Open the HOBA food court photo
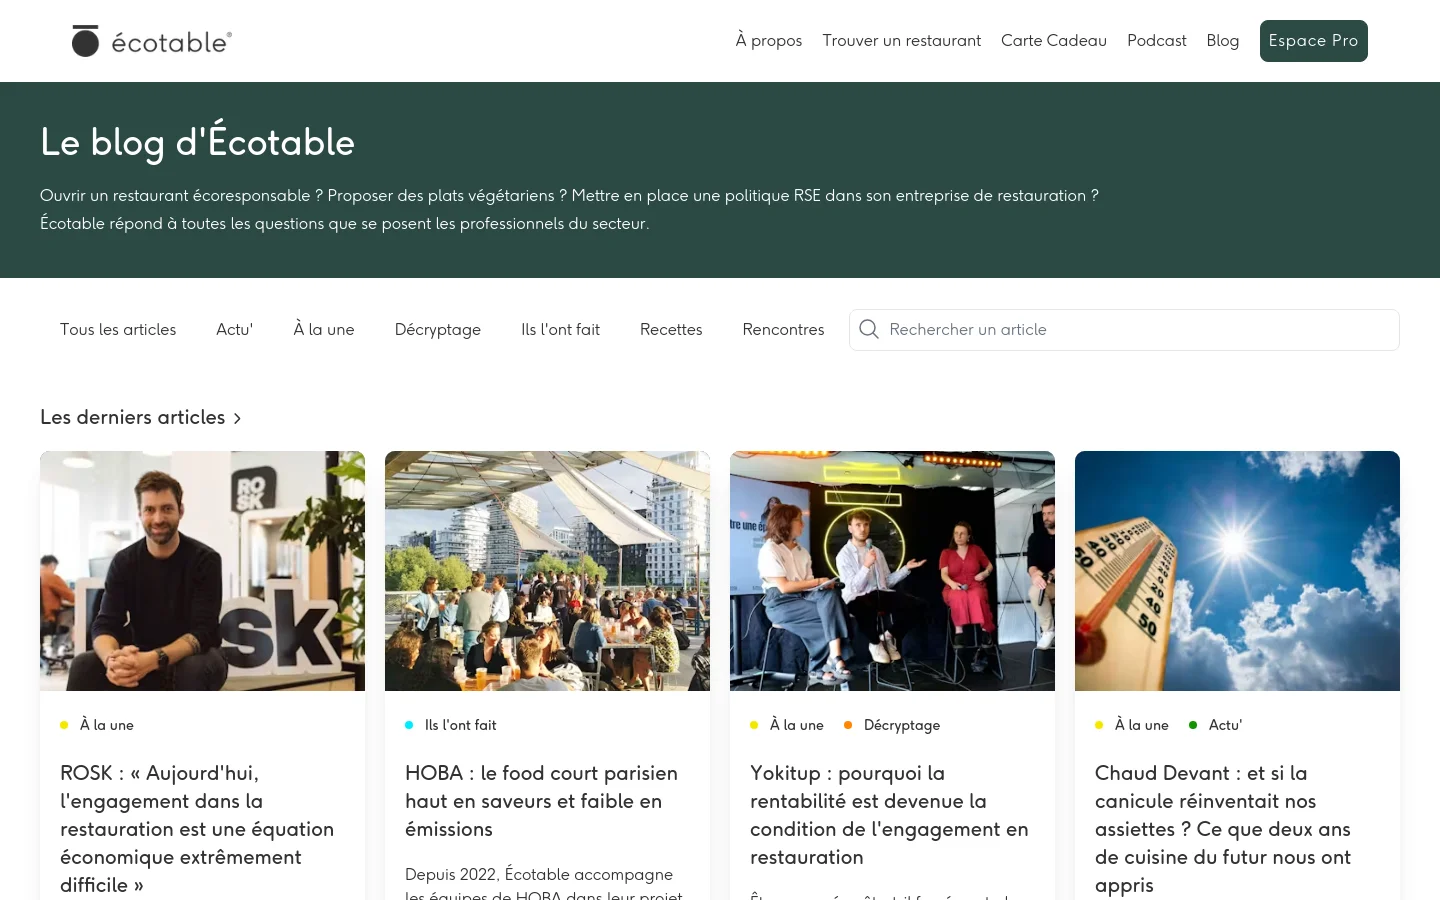The image size is (1440, 900). pyautogui.click(x=547, y=571)
